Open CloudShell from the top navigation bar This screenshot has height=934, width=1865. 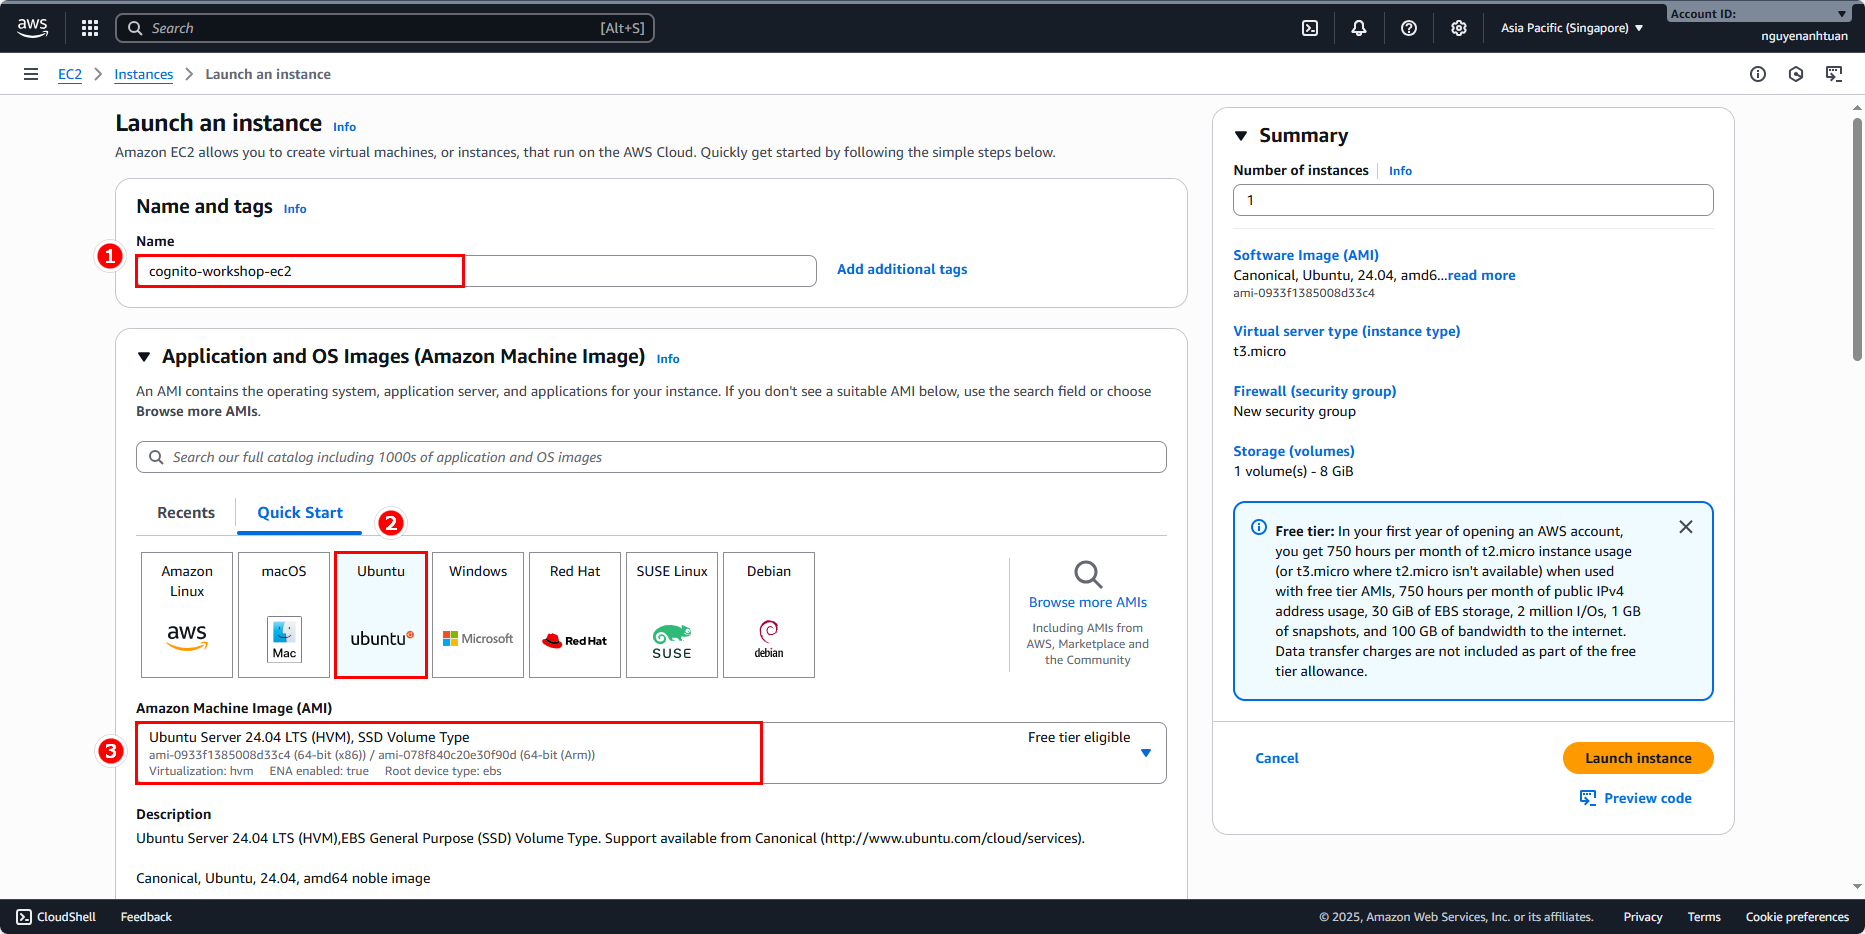pos(1310,28)
